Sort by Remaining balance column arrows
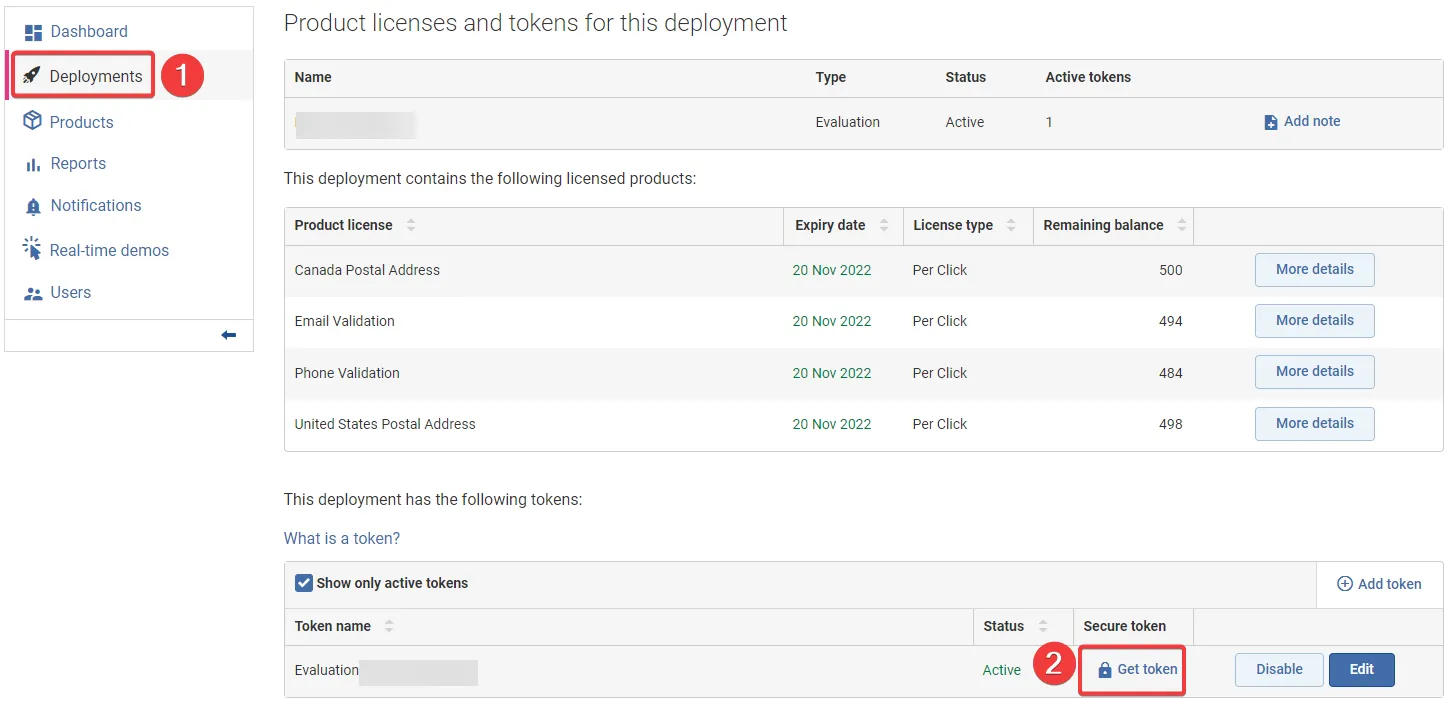The image size is (1454, 707). [x=1182, y=225]
